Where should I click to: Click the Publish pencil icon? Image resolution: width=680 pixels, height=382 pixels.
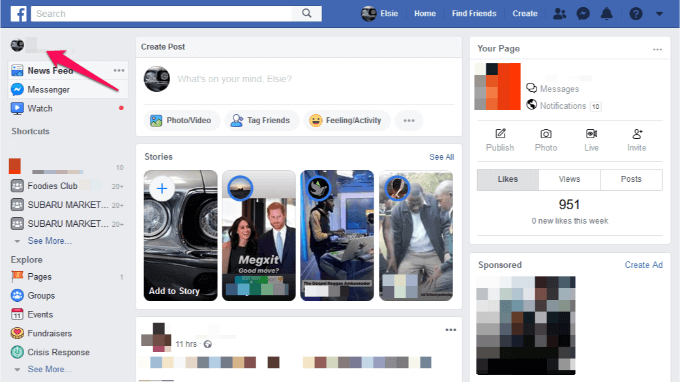[500, 134]
